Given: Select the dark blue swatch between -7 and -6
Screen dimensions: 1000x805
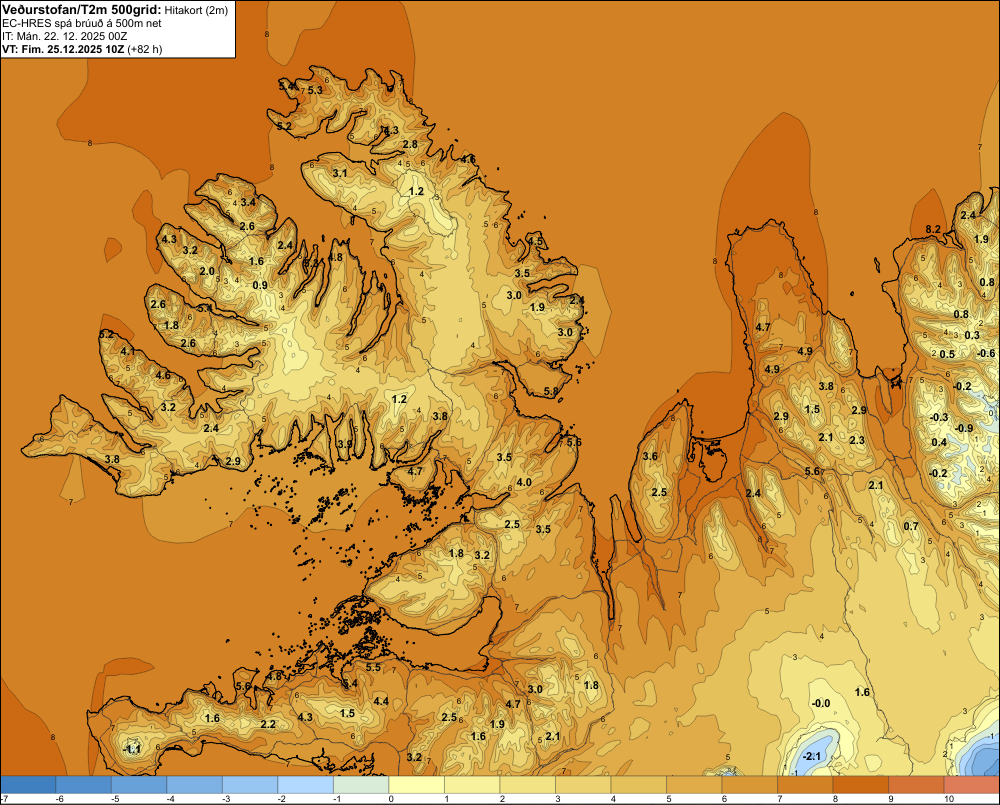Looking at the screenshot, I should pyautogui.click(x=28, y=785).
